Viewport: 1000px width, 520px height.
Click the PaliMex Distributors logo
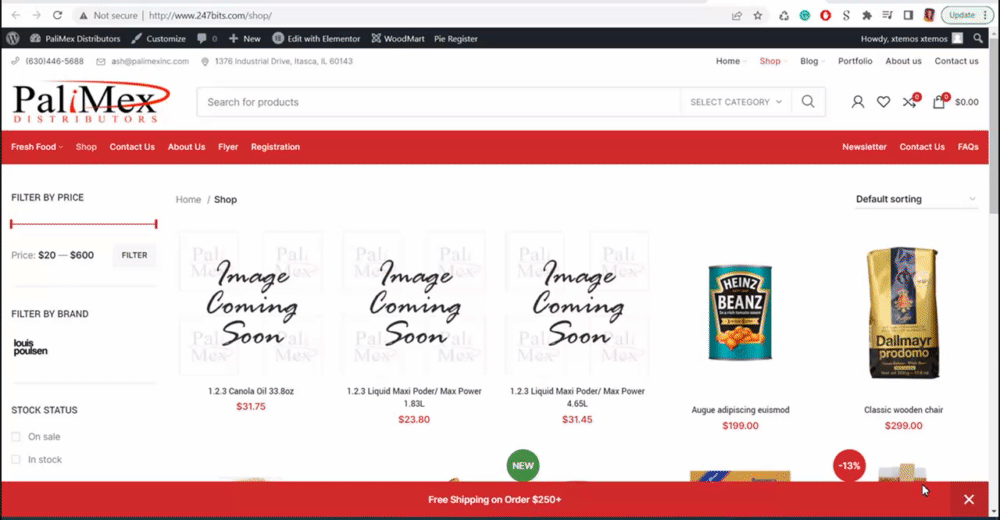tap(91, 101)
